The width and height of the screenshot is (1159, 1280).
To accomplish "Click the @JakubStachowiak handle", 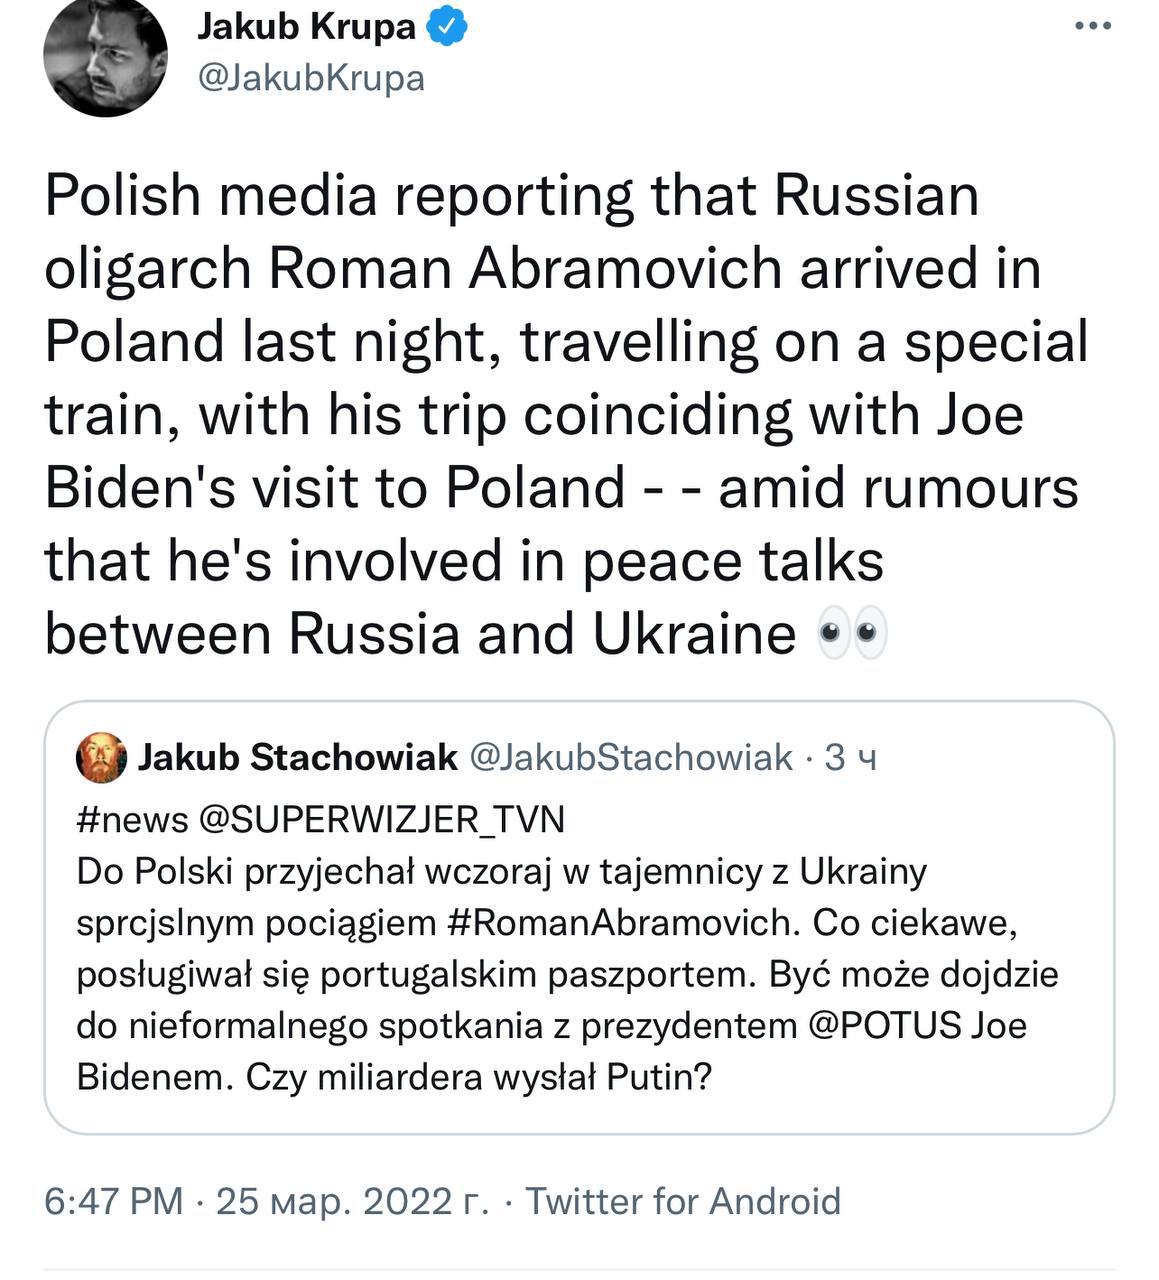I will [x=630, y=758].
